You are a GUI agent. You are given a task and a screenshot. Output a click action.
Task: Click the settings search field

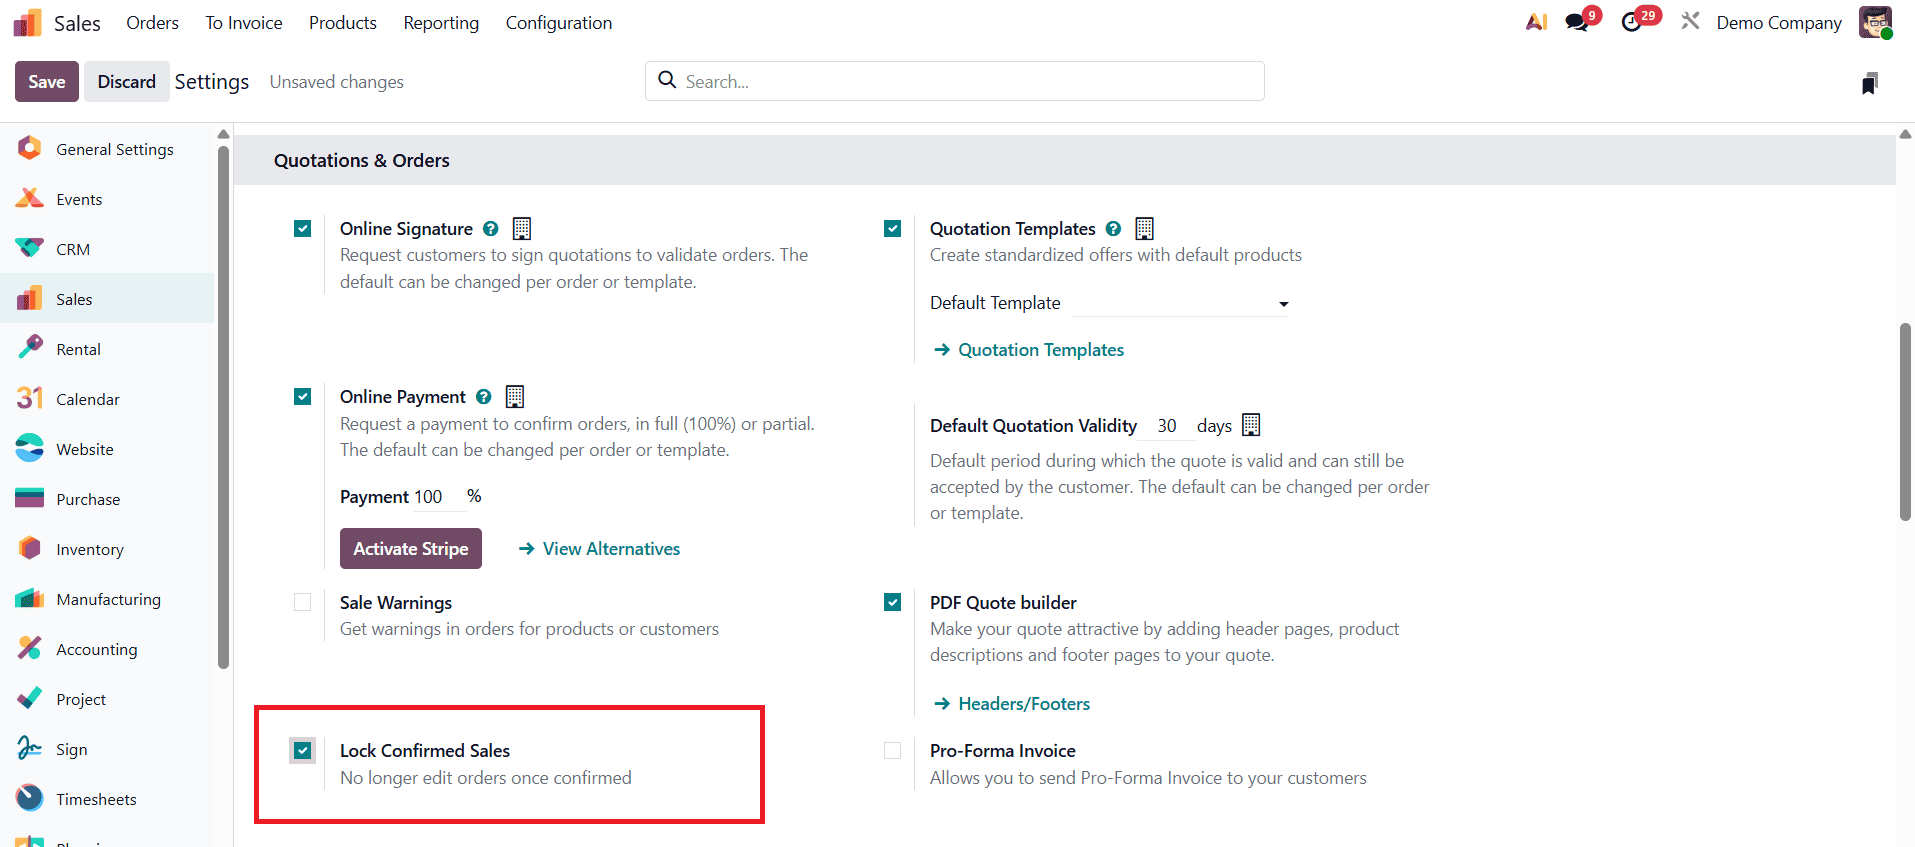(x=955, y=81)
